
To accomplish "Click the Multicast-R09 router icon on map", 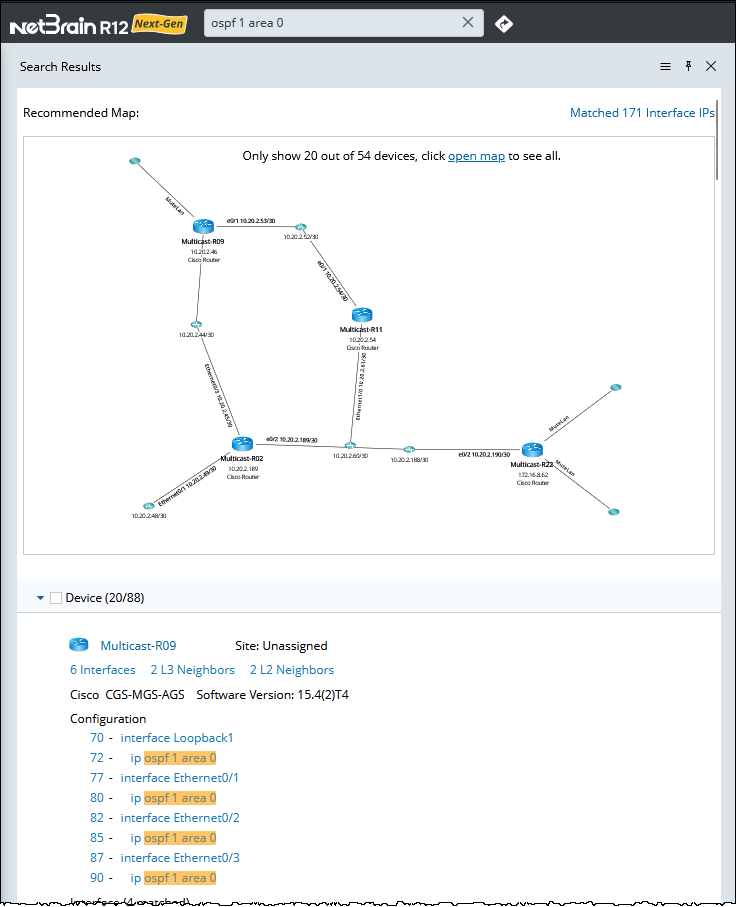I will [x=204, y=227].
